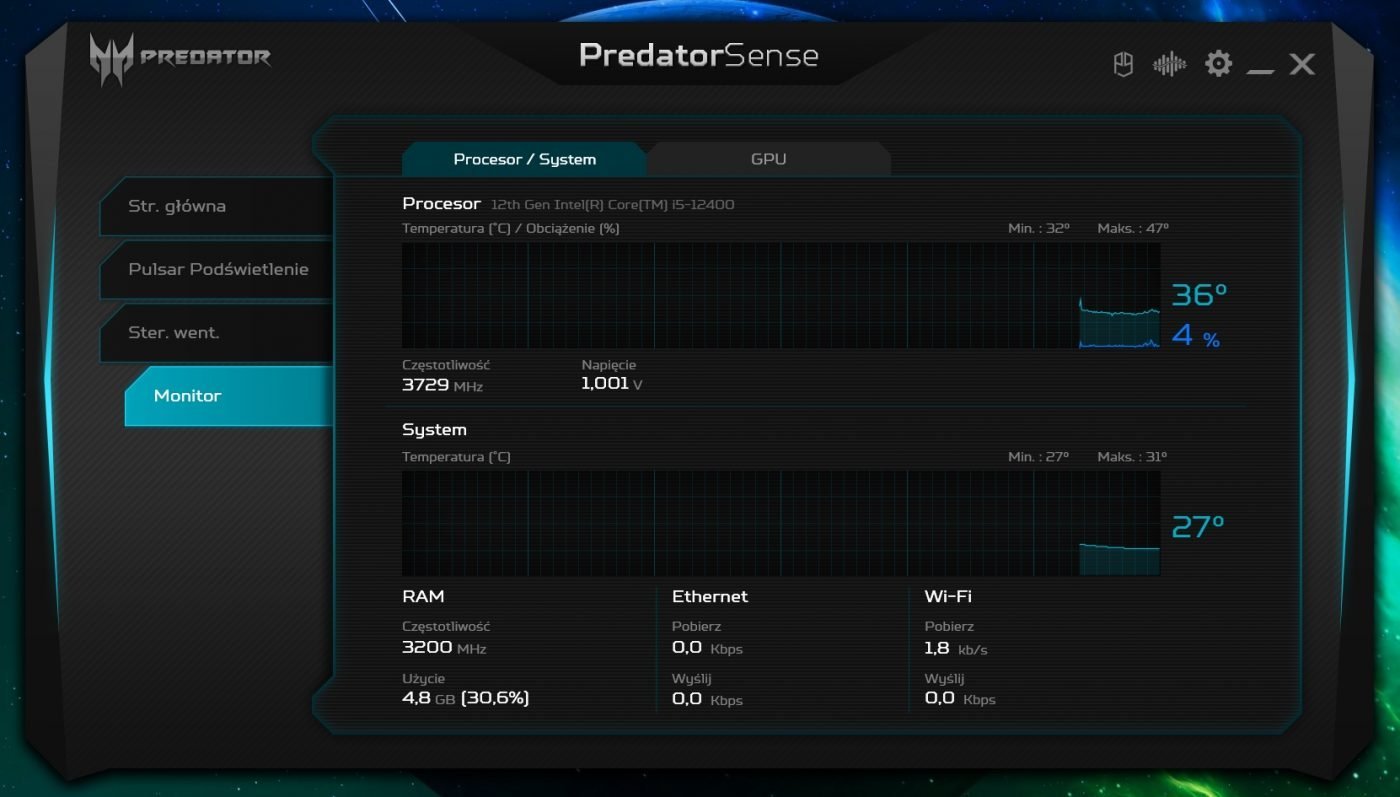Click the 27° system temperature reading

click(x=1198, y=526)
